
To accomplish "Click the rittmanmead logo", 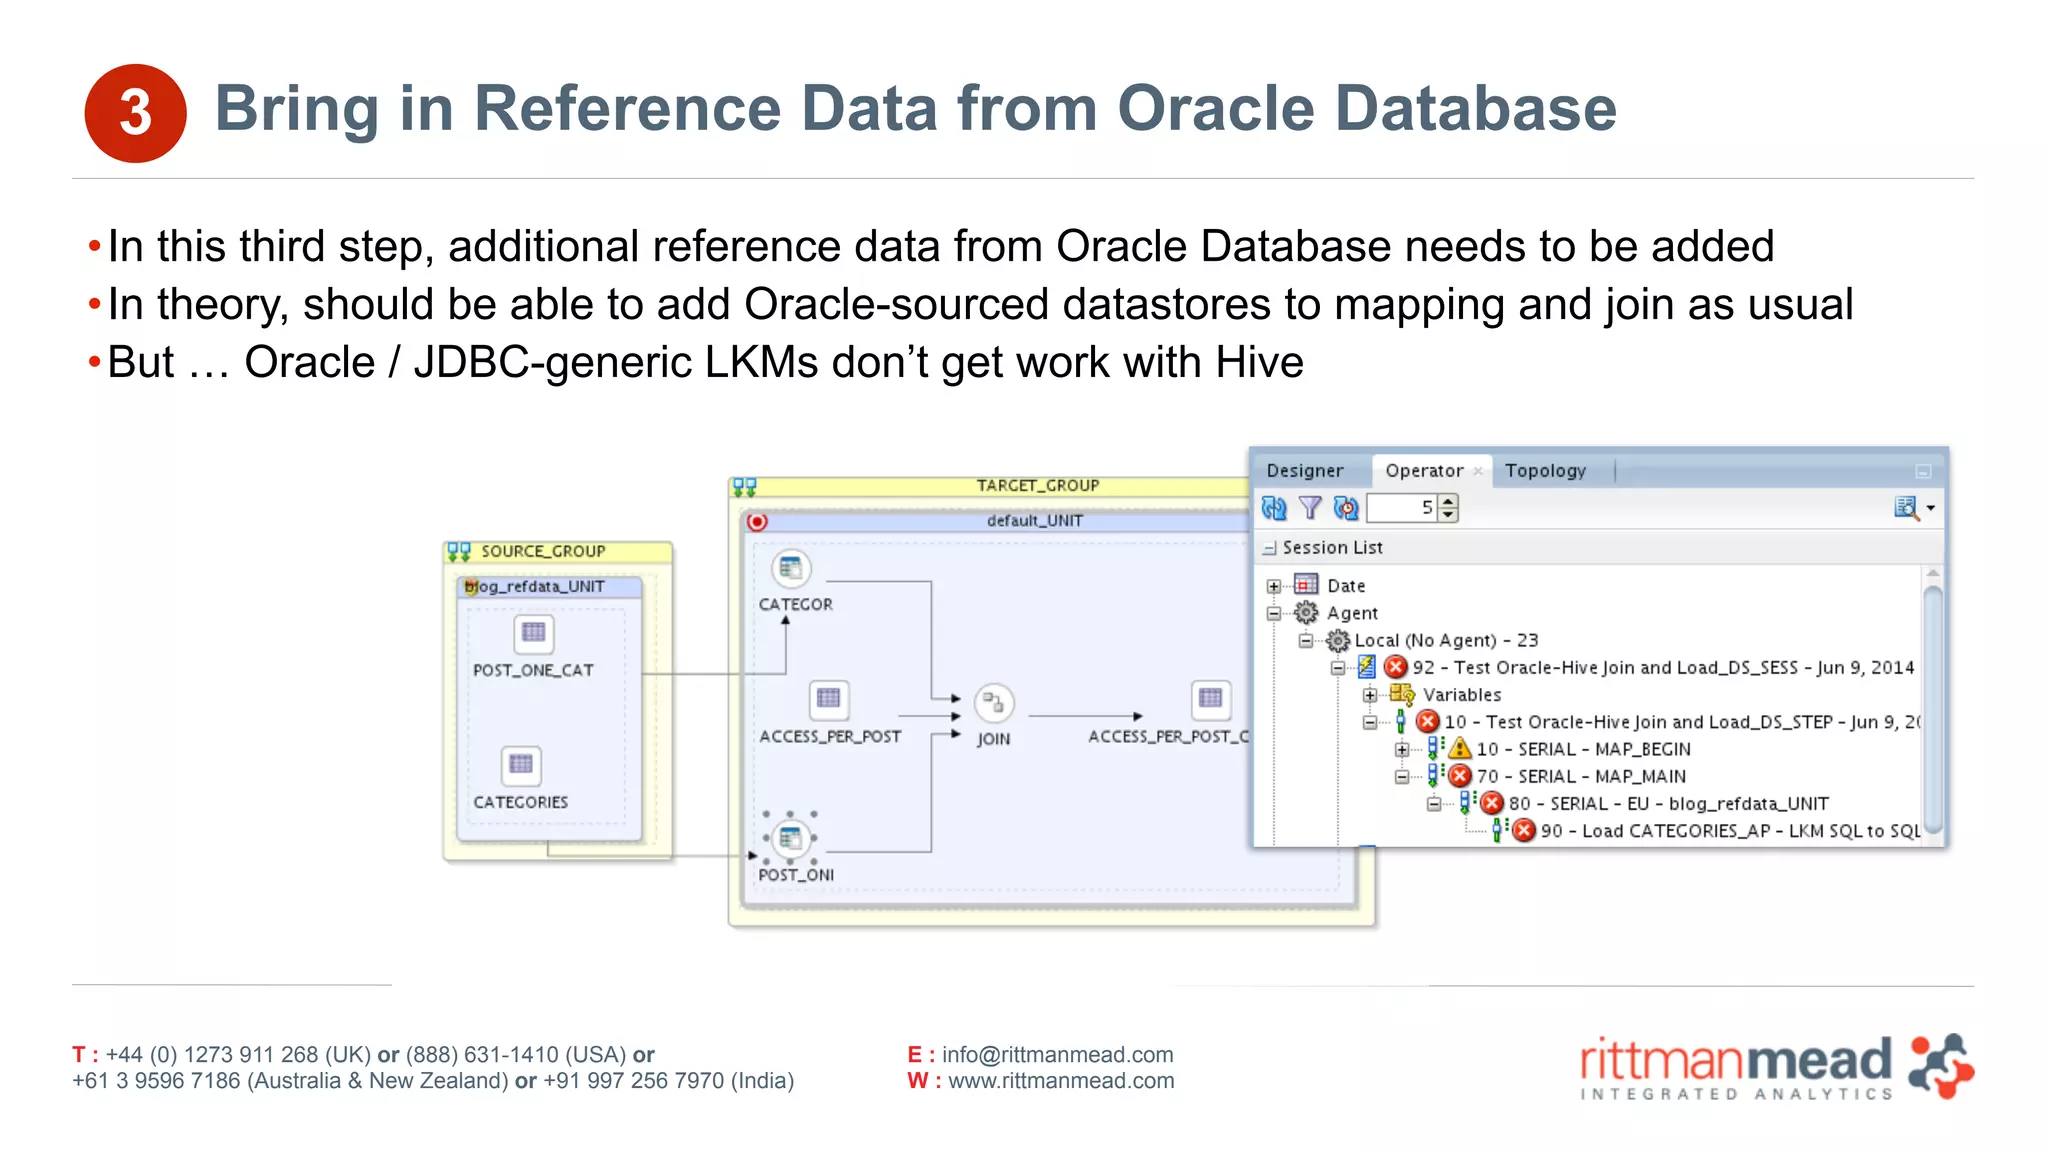I will pos(1776,1067).
